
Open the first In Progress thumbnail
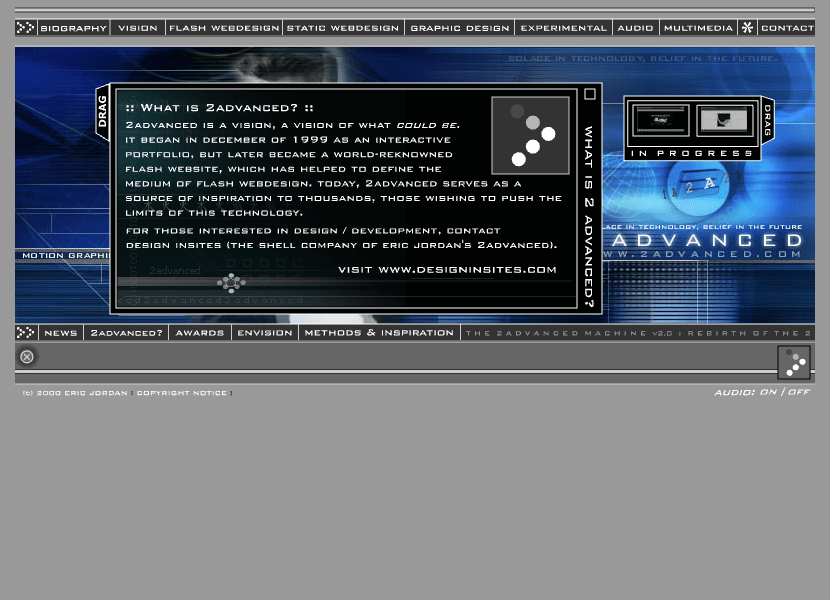660,120
